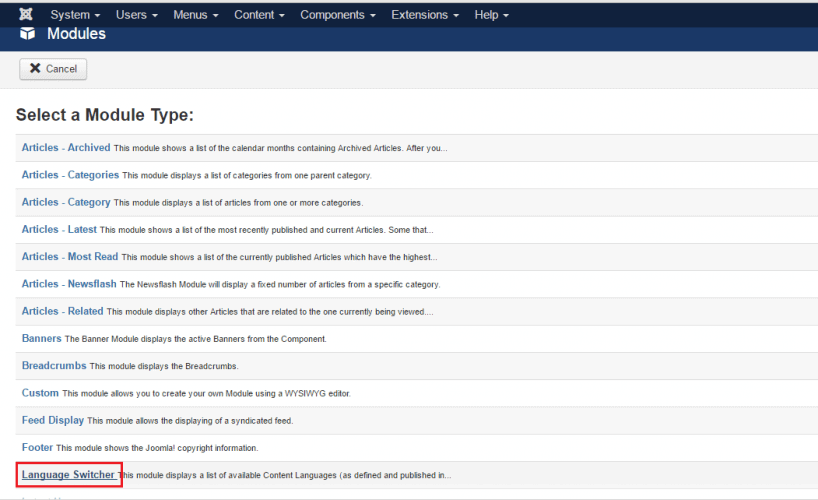
Task: Open the Menus dropdown
Action: (196, 15)
